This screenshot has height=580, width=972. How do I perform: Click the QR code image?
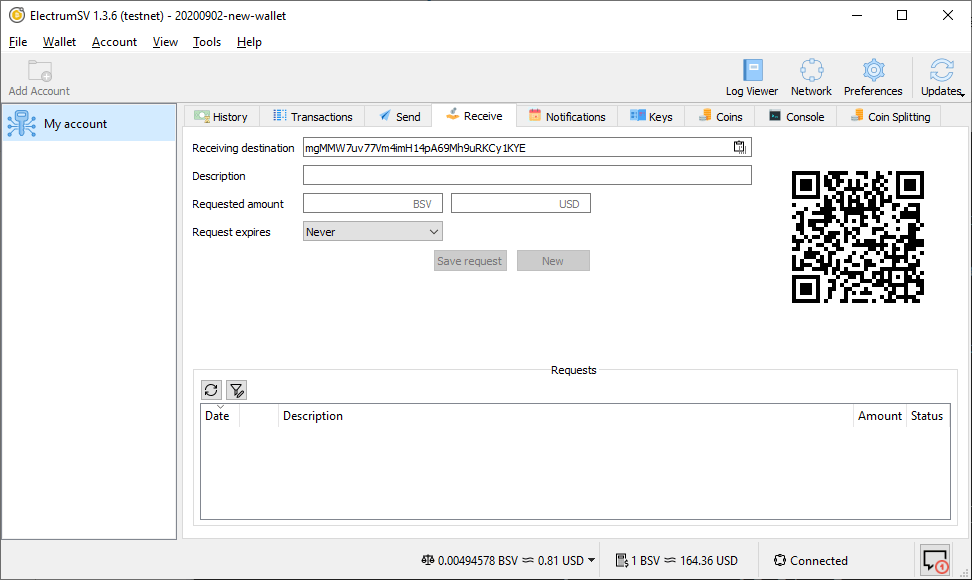857,237
